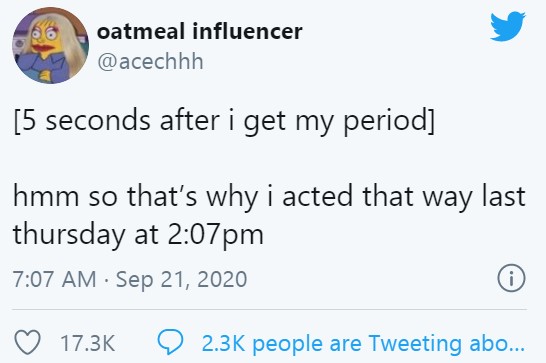The image size is (546, 363).
Task: Click the Twitter bird logo
Action: [x=507, y=26]
